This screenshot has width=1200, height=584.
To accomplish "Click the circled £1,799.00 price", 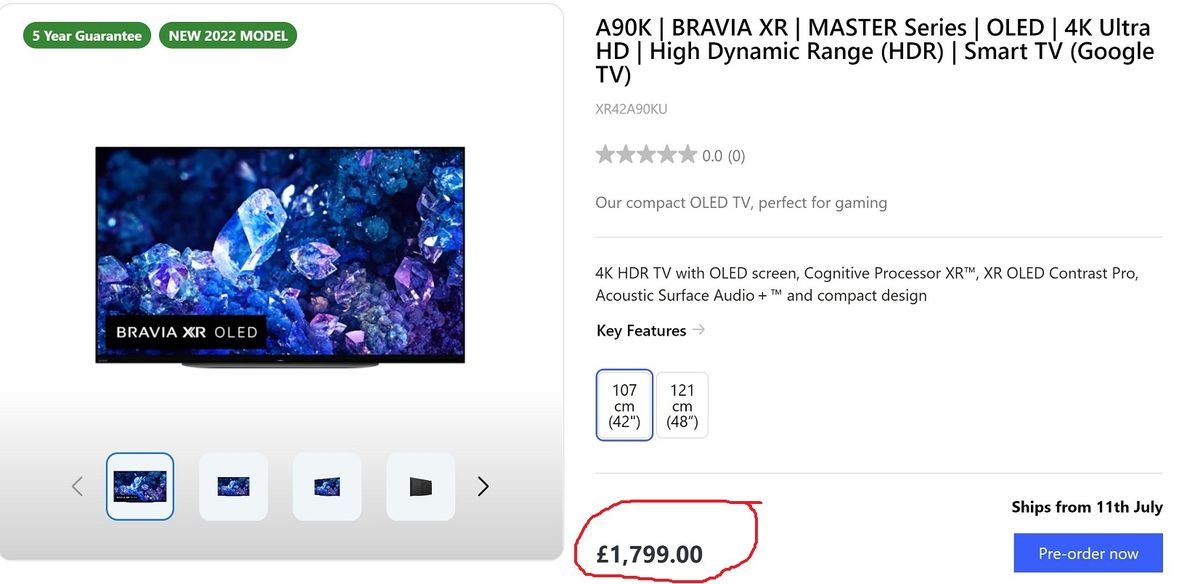I will 650,553.
